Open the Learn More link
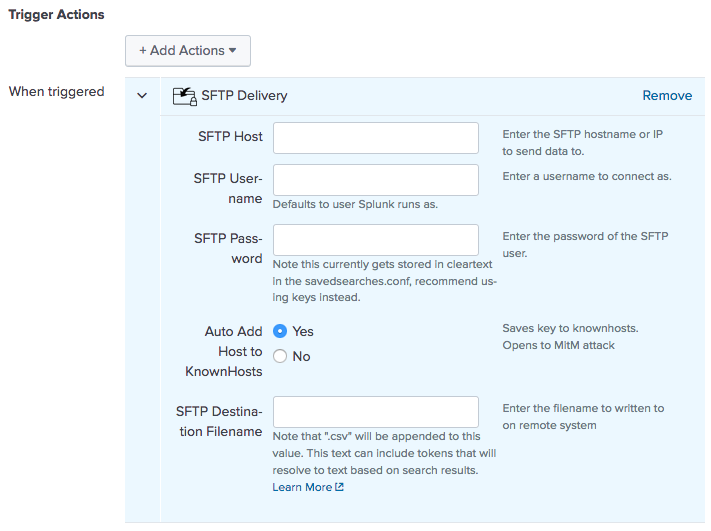This screenshot has height=531, width=711. (x=302, y=487)
